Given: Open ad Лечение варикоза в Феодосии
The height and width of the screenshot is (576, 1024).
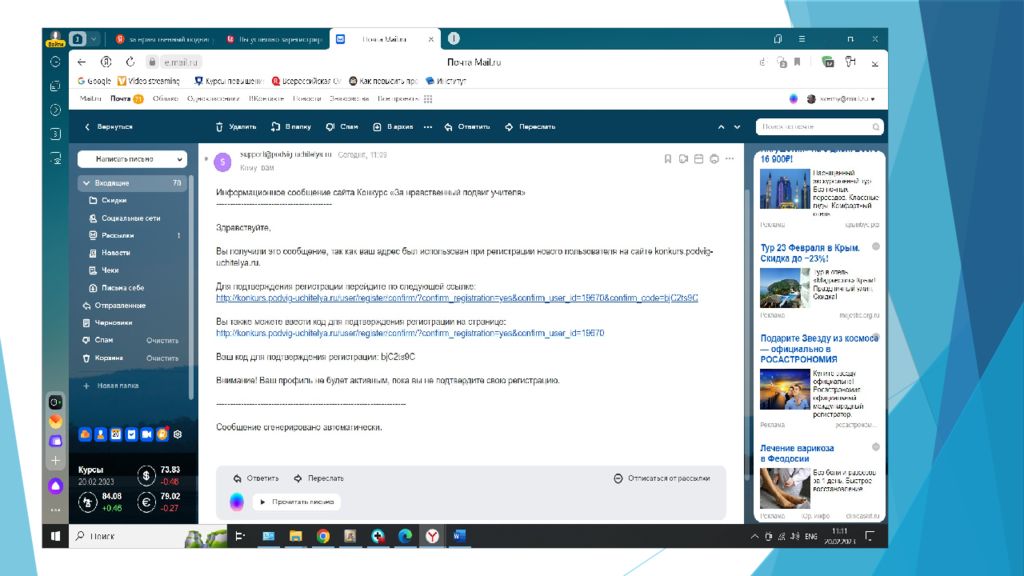Looking at the screenshot, I should pyautogui.click(x=797, y=454).
